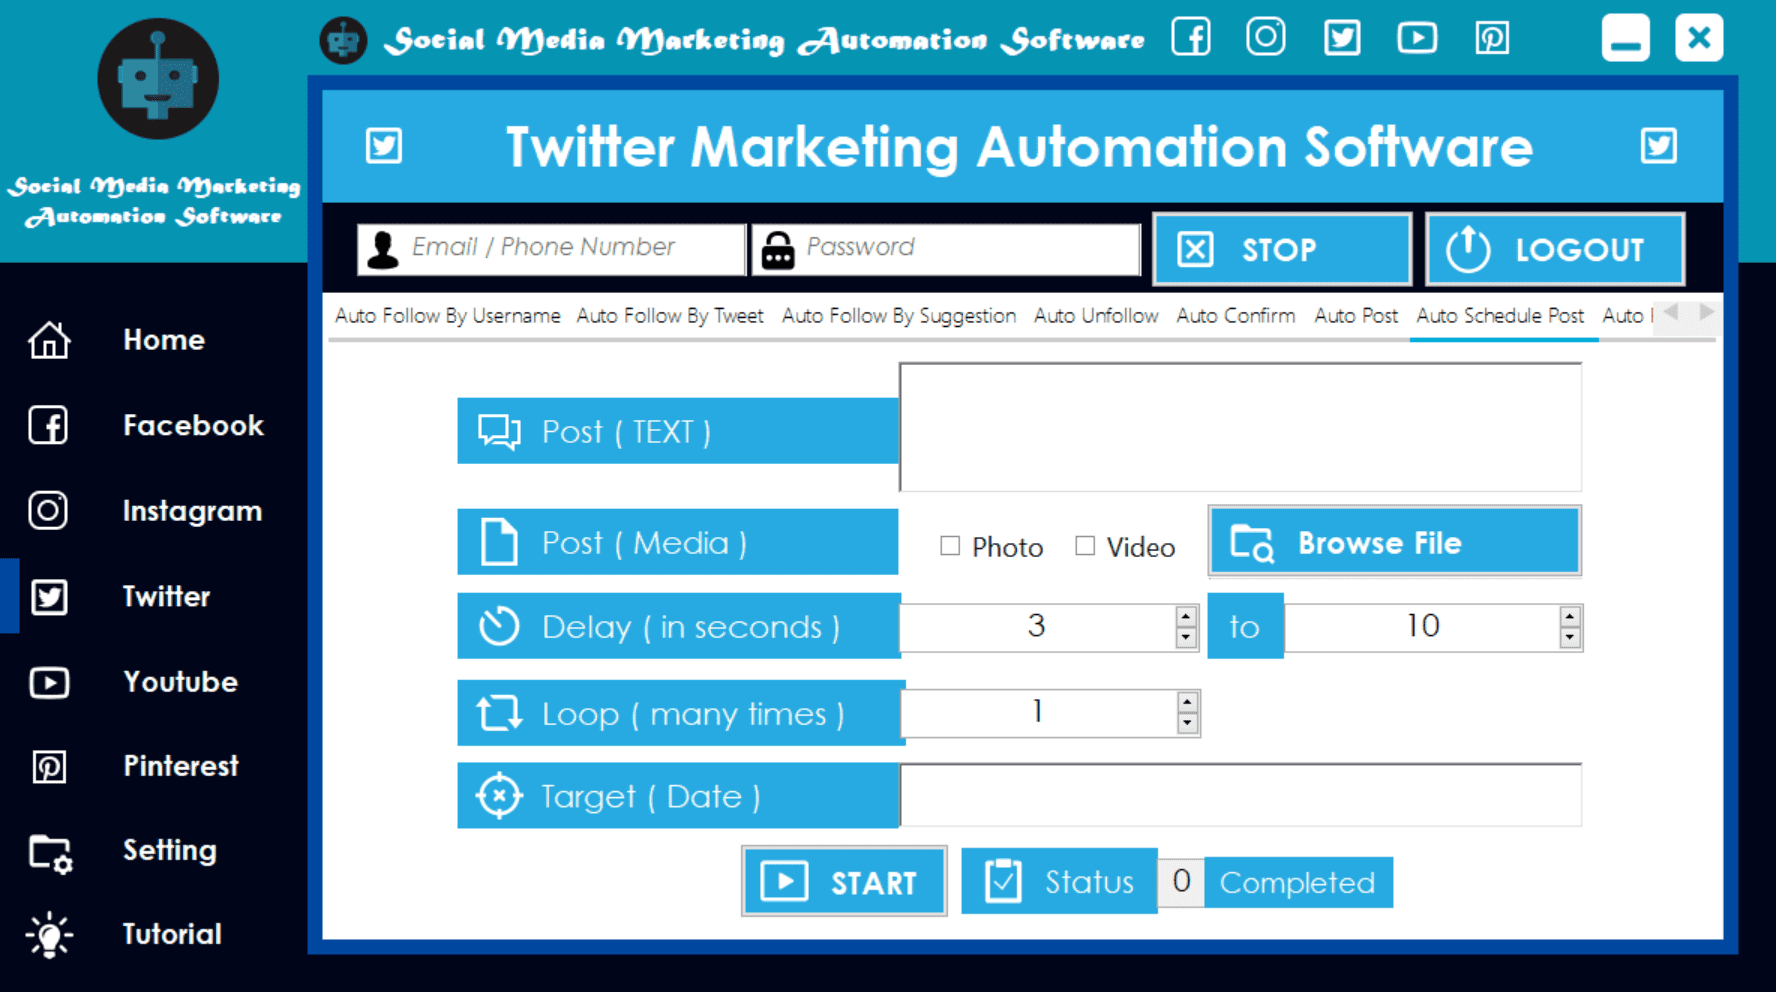The width and height of the screenshot is (1776, 992).
Task: Focus the Password field
Action: click(x=946, y=249)
